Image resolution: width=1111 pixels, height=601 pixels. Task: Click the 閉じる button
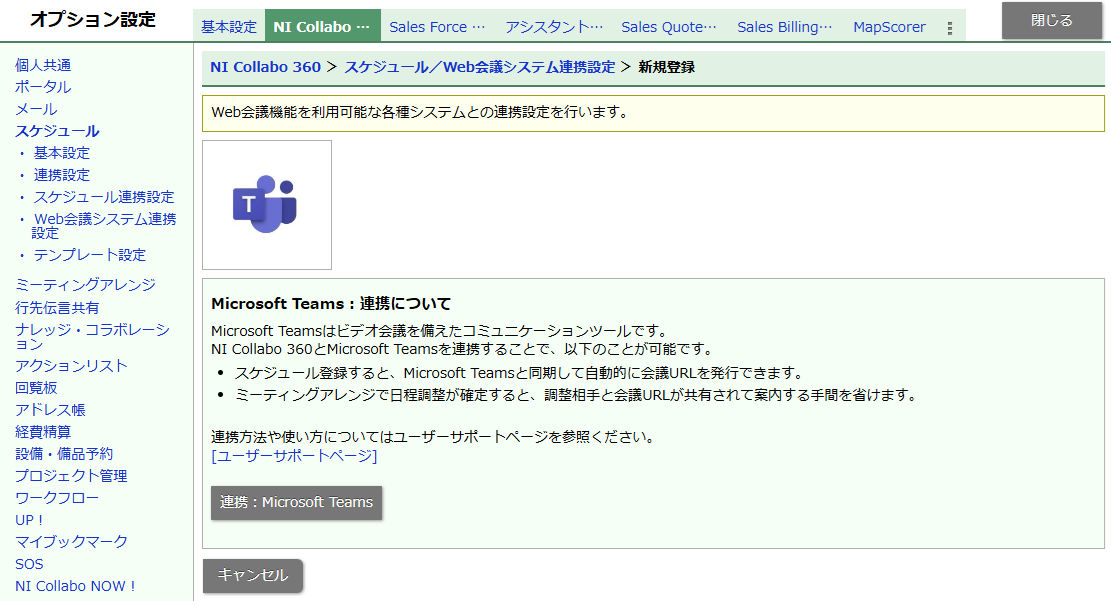pyautogui.click(x=1051, y=21)
